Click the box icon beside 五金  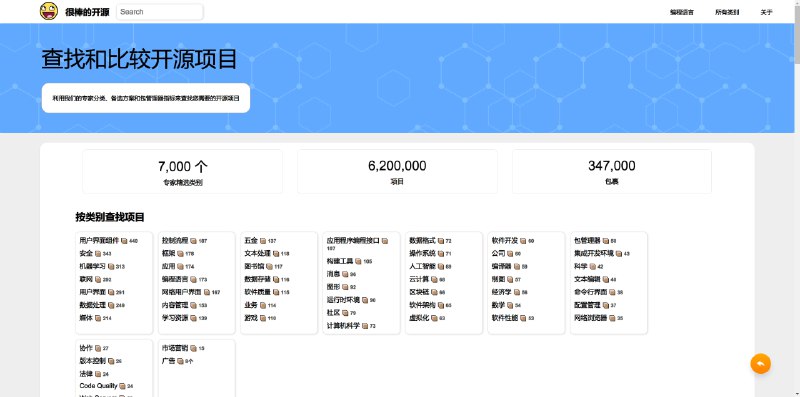pos(263,241)
